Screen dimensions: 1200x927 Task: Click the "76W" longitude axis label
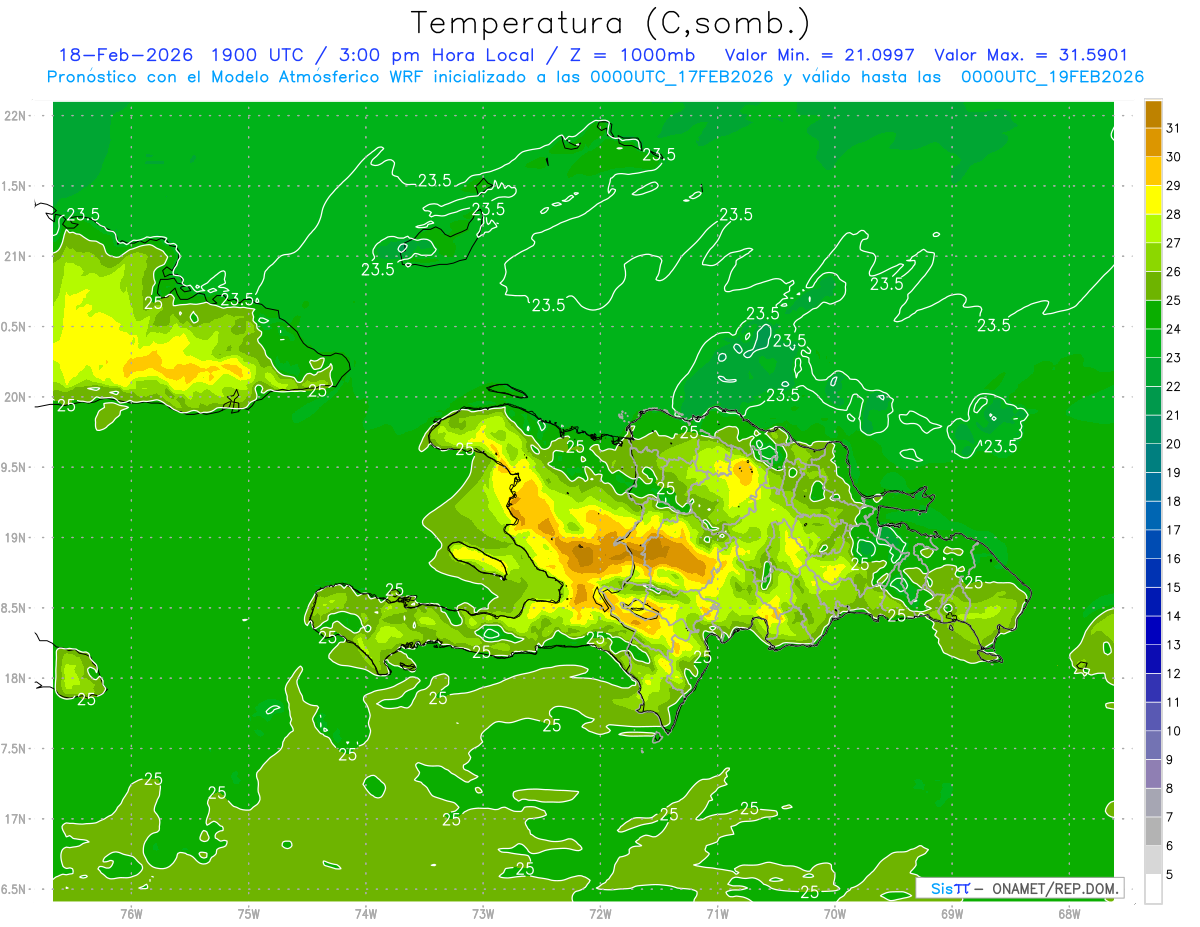click(x=131, y=913)
